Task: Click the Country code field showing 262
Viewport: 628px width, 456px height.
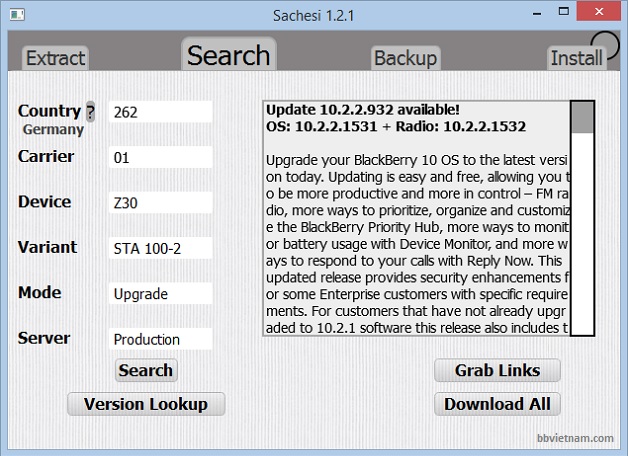Action: (x=161, y=112)
